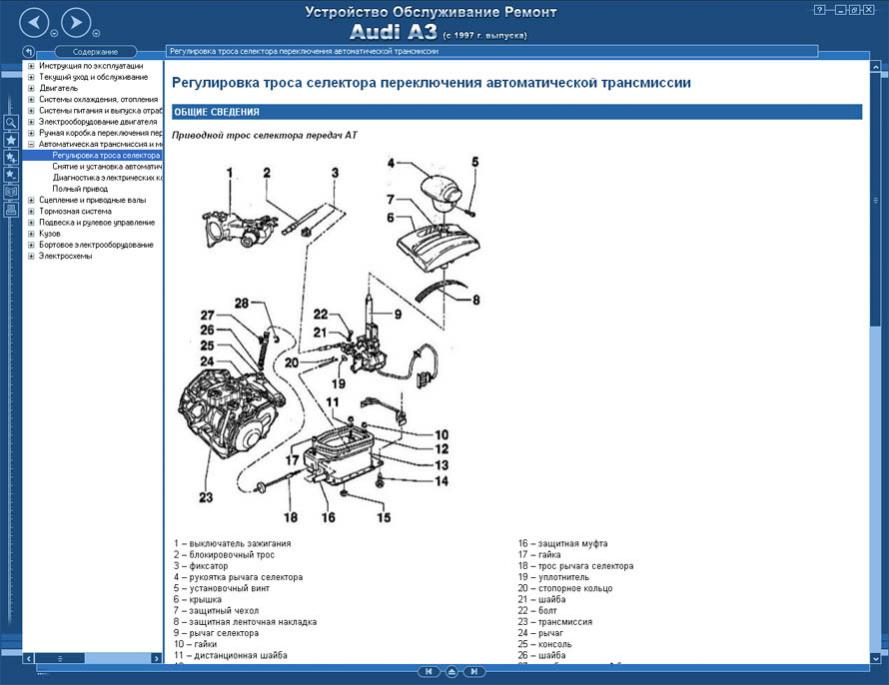The height and width of the screenshot is (685, 889).
Task: Expand the Инструкция по эксплуатации node
Action: (x=31, y=66)
